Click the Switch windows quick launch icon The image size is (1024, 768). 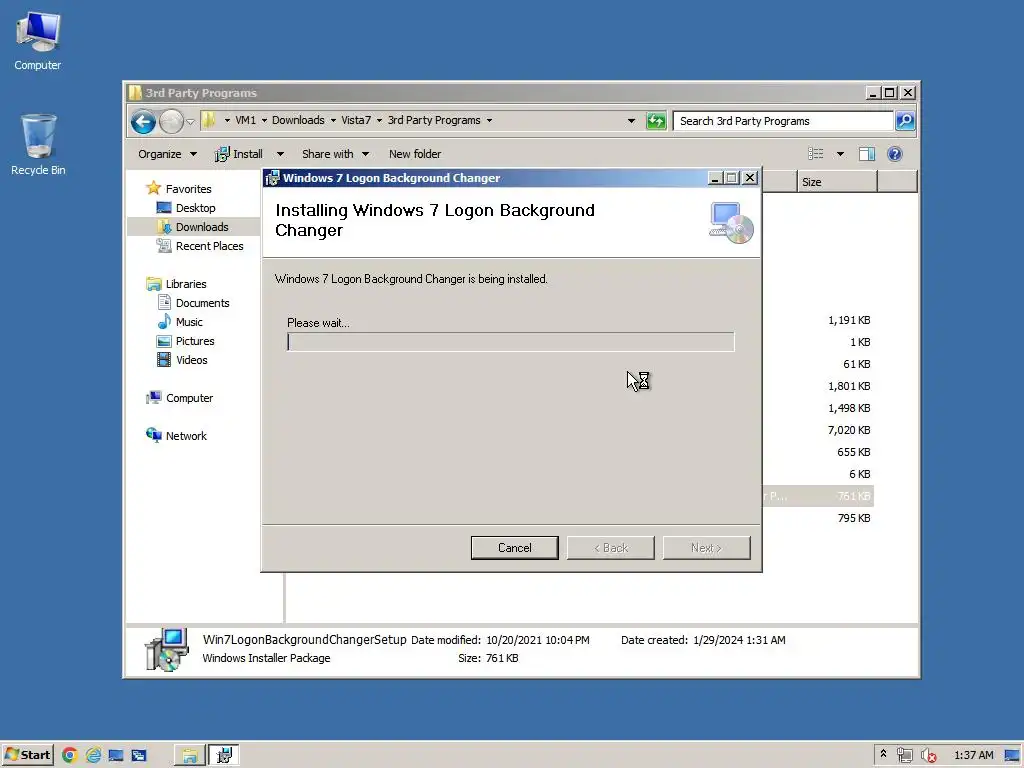139,755
